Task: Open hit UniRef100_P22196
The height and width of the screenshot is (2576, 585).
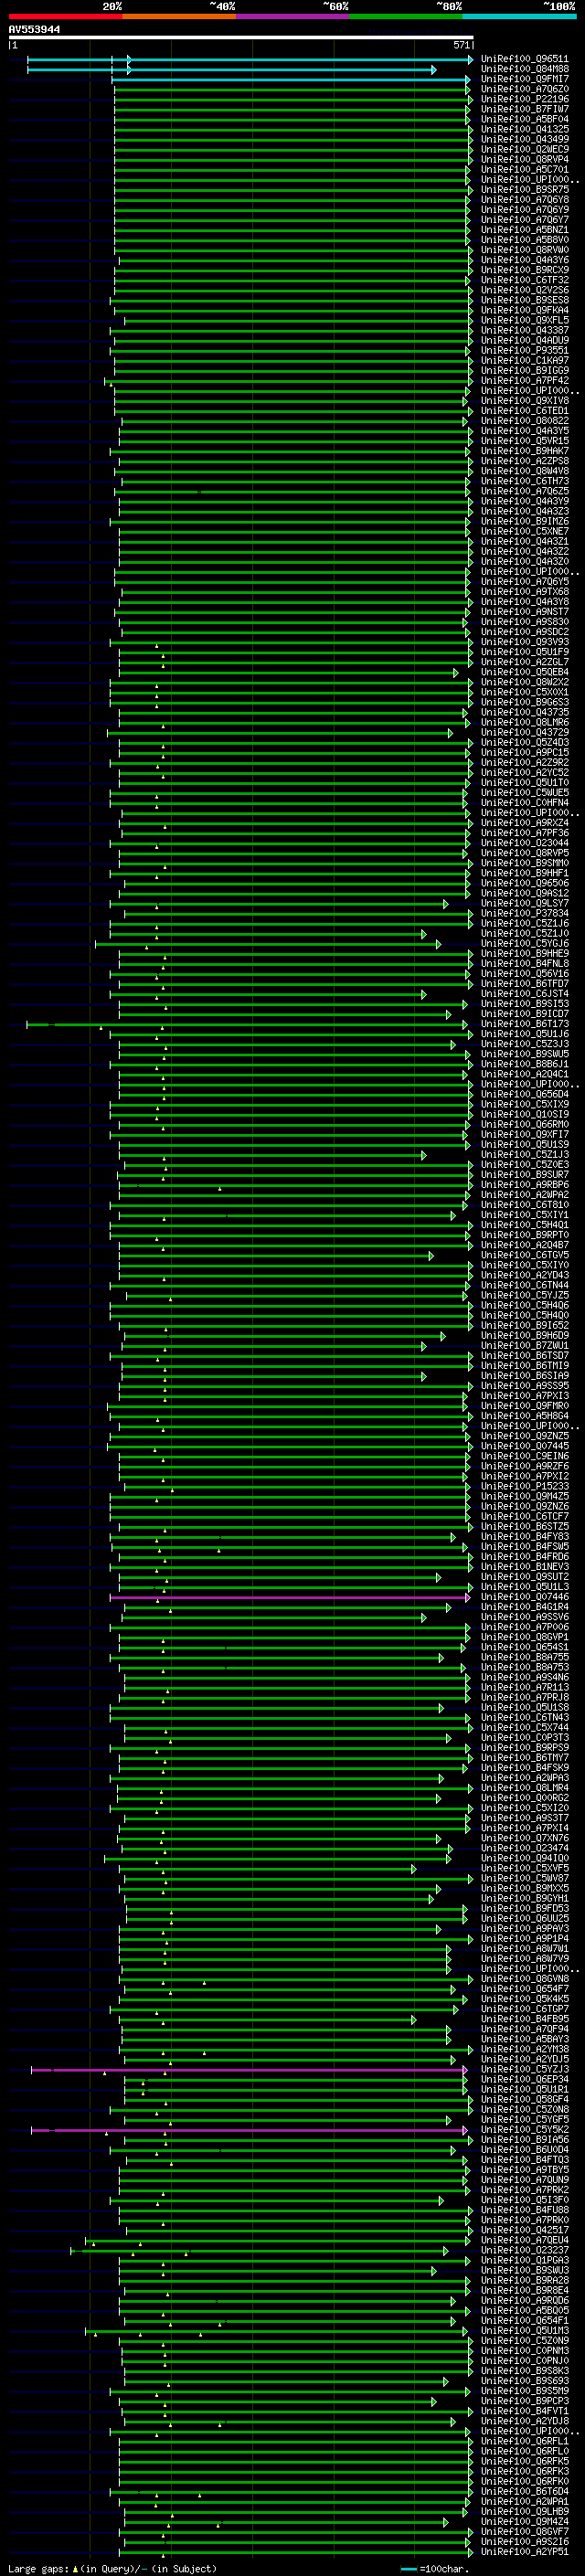Action: (524, 99)
